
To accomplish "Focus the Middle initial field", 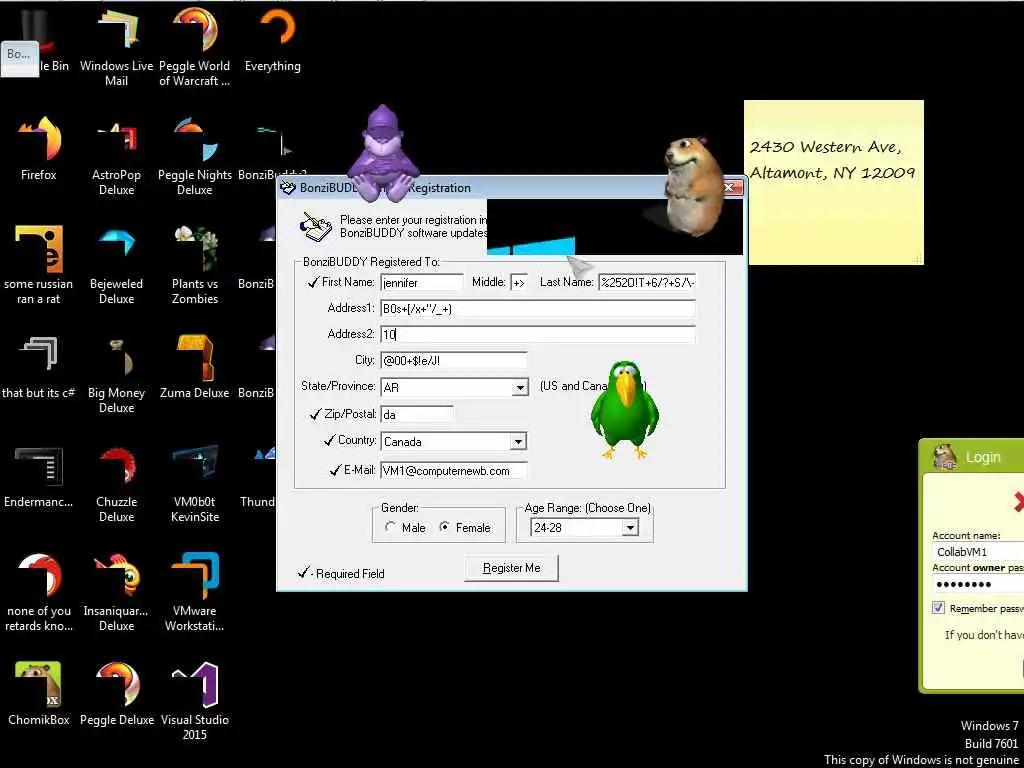I will 518,283.
